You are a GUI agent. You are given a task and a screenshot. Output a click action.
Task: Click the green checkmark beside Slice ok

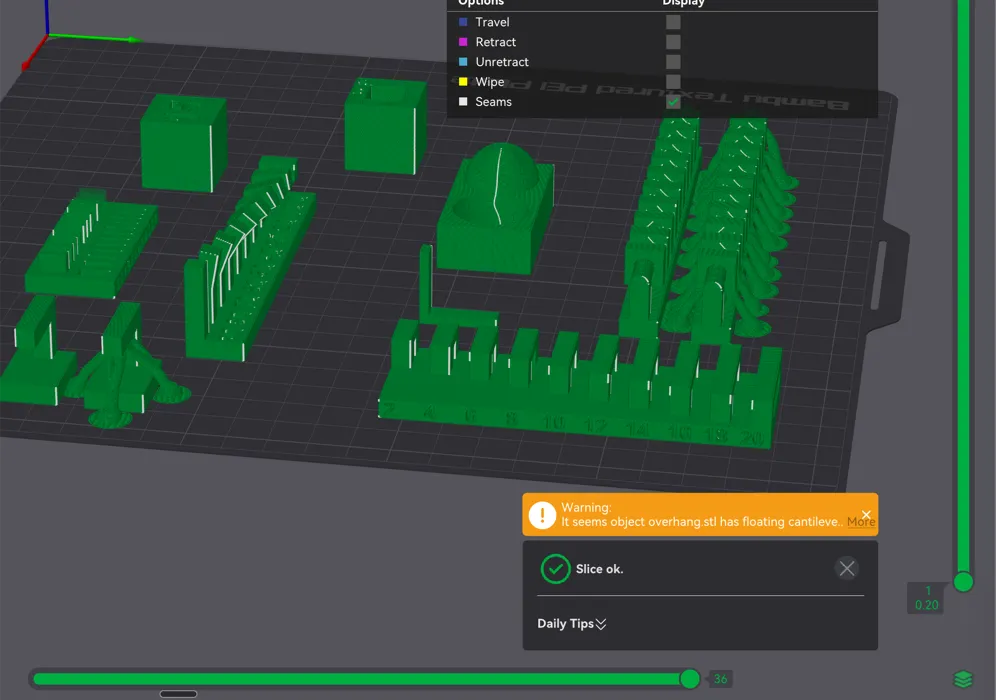pos(555,568)
